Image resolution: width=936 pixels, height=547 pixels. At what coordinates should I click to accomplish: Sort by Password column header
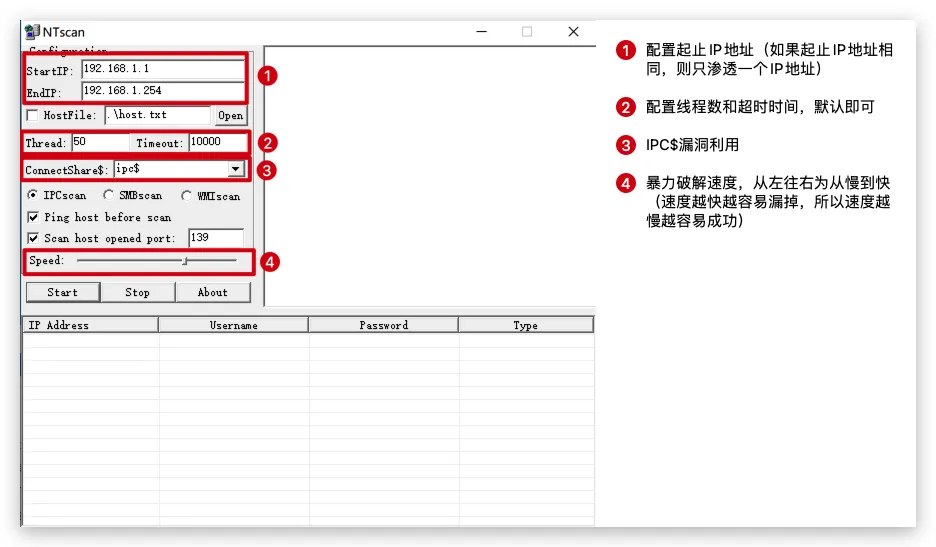pos(384,325)
